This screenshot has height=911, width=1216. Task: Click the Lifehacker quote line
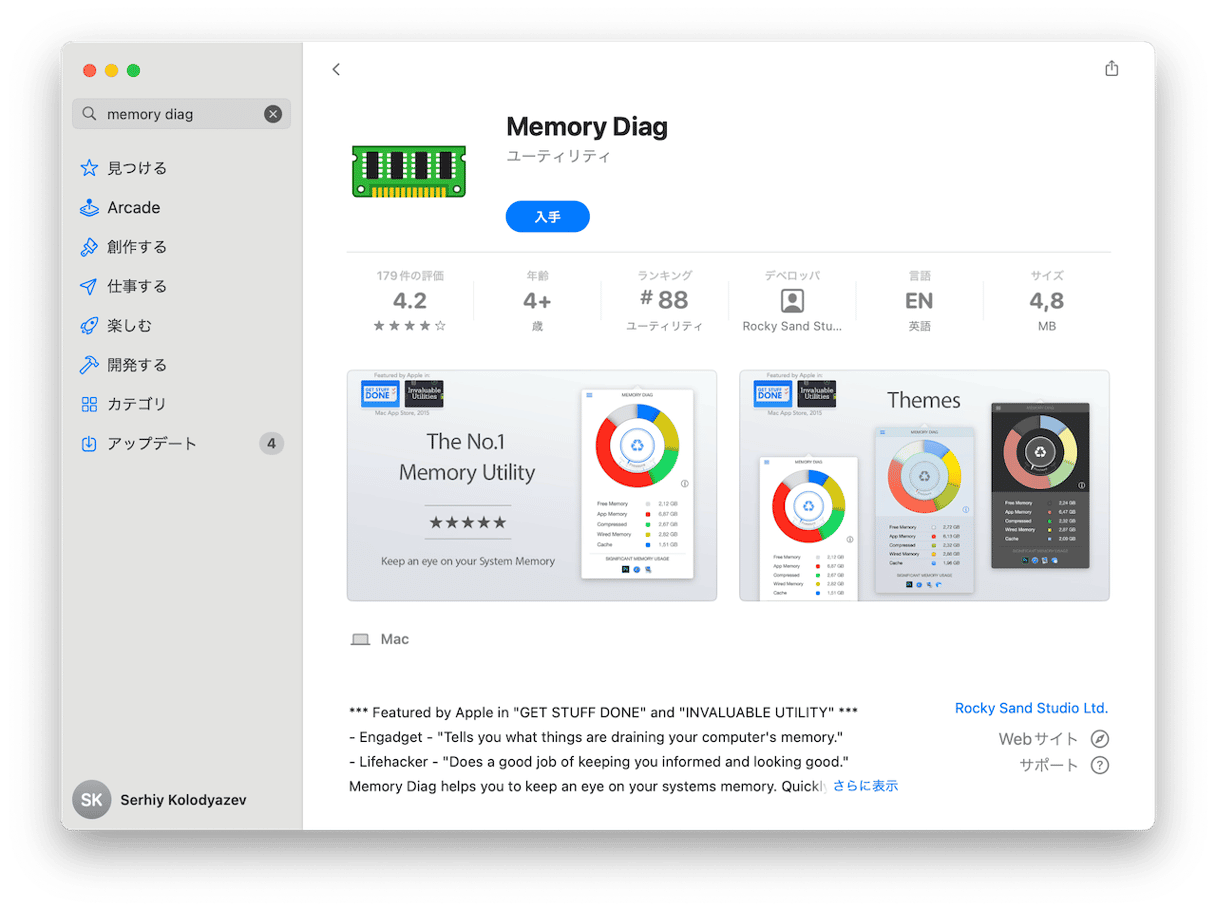point(599,762)
